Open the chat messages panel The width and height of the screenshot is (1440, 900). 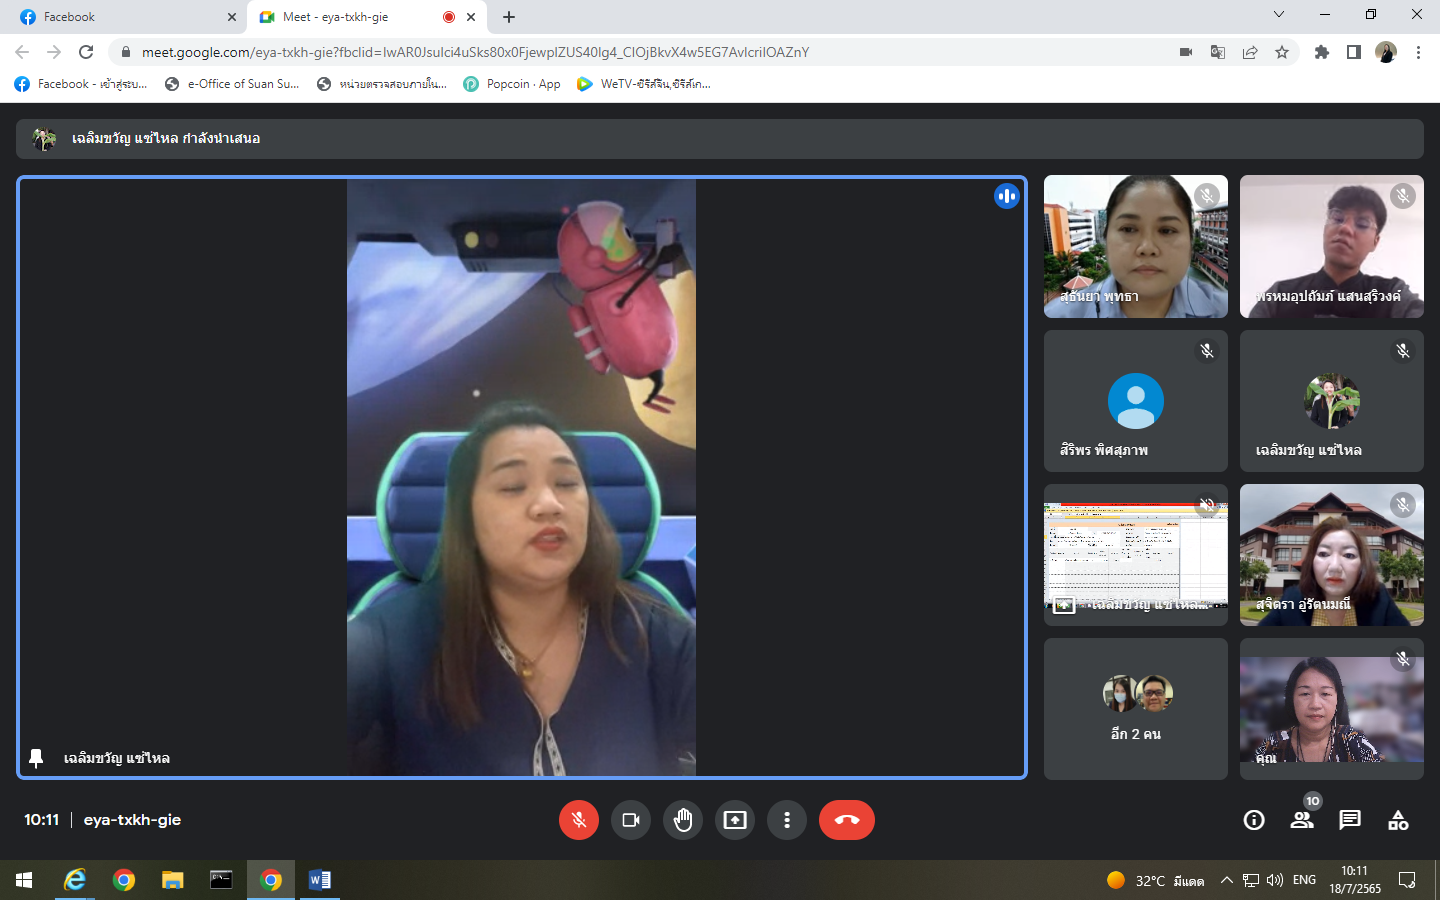click(x=1350, y=820)
